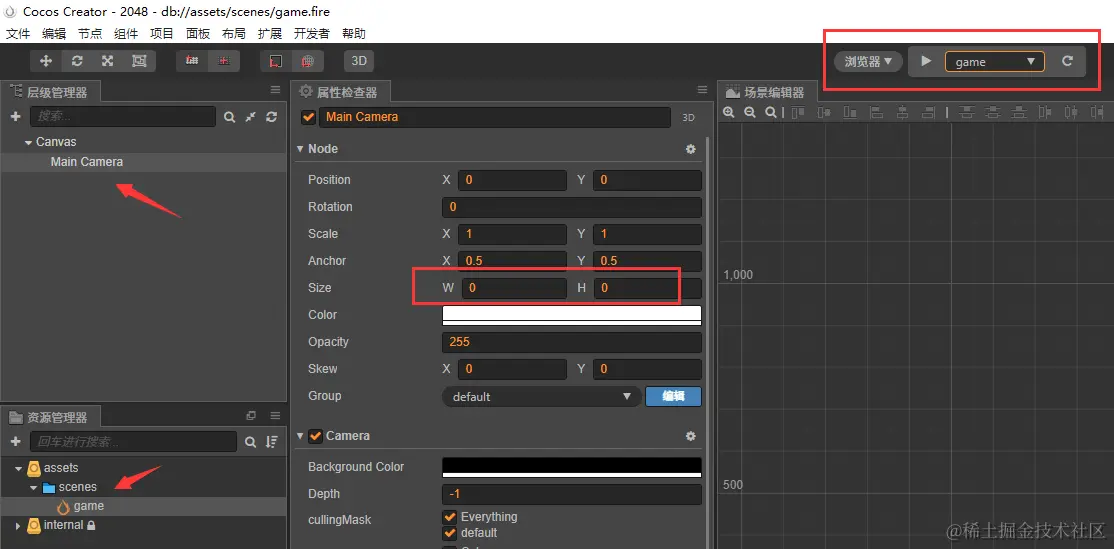
Task: Distribute nodes by vertical centers
Action: [993, 112]
